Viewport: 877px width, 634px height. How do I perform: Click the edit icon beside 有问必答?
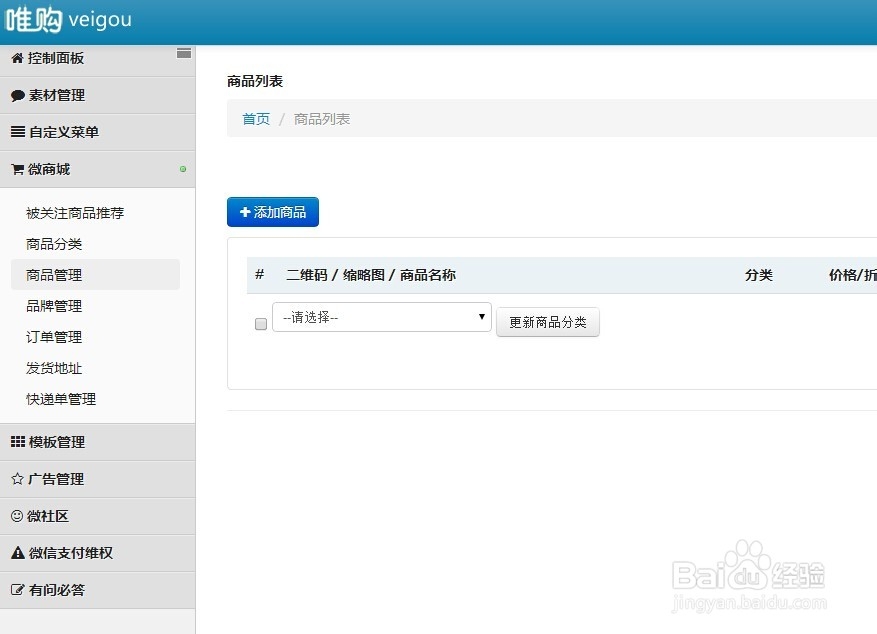[x=18, y=590]
